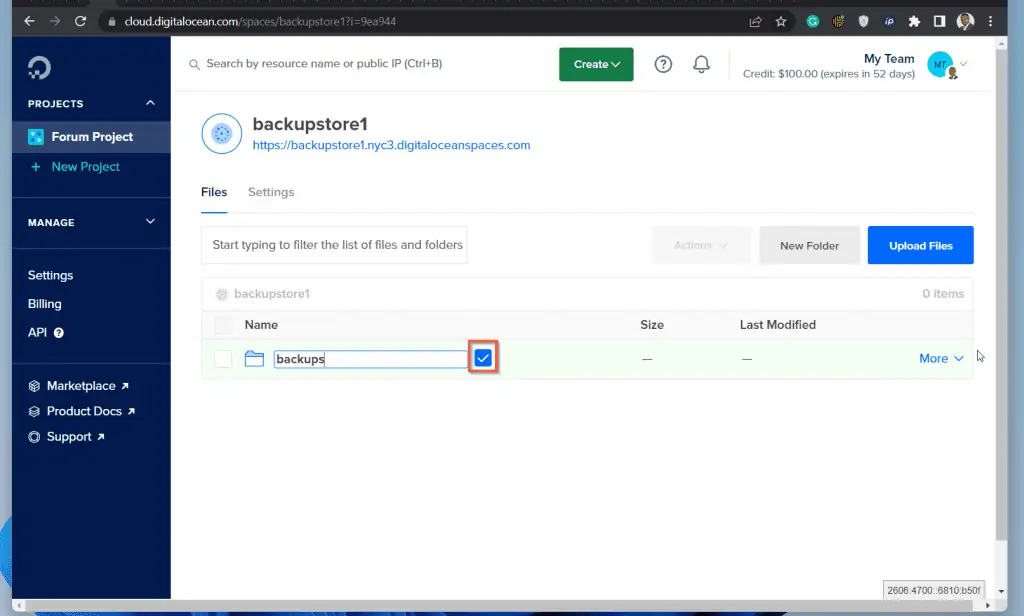This screenshot has width=1024, height=616.
Task: Switch to the Settings tab
Action: tap(271, 192)
